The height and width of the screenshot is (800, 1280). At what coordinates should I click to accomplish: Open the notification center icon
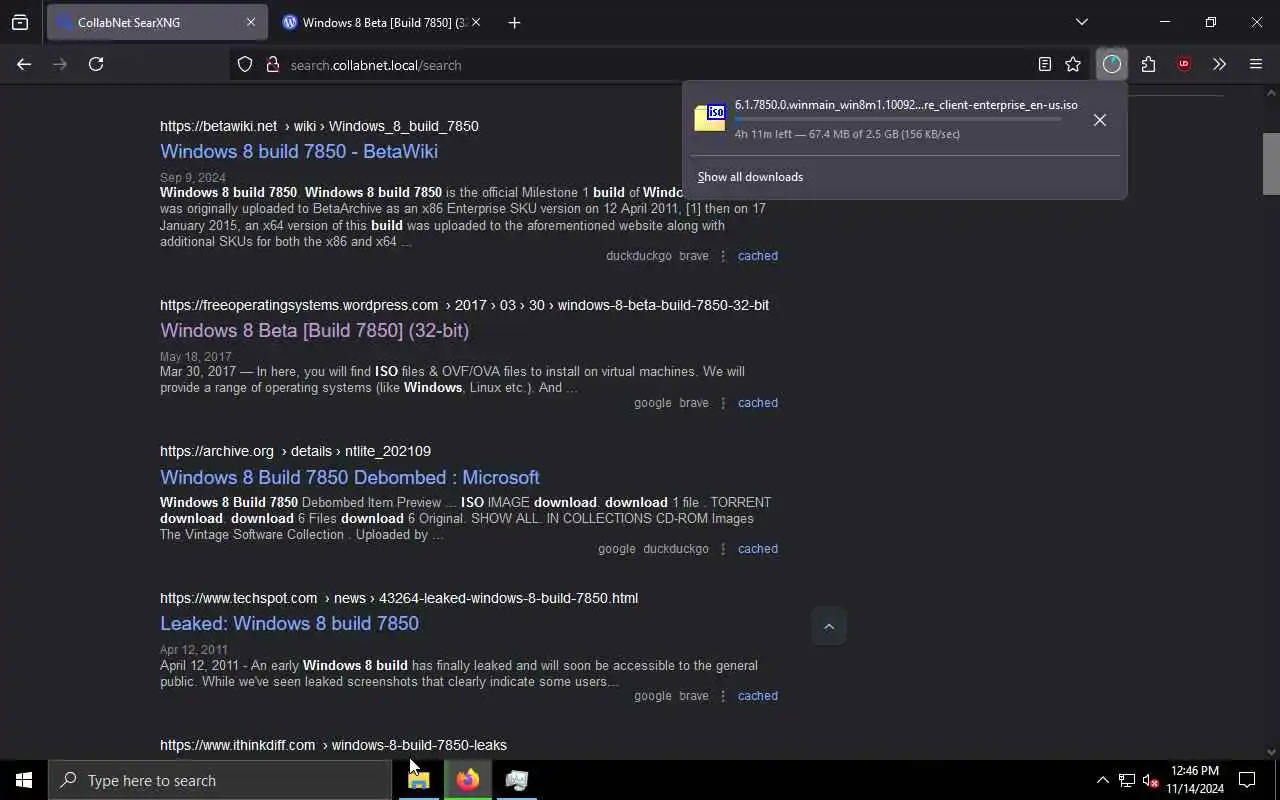[1247, 780]
